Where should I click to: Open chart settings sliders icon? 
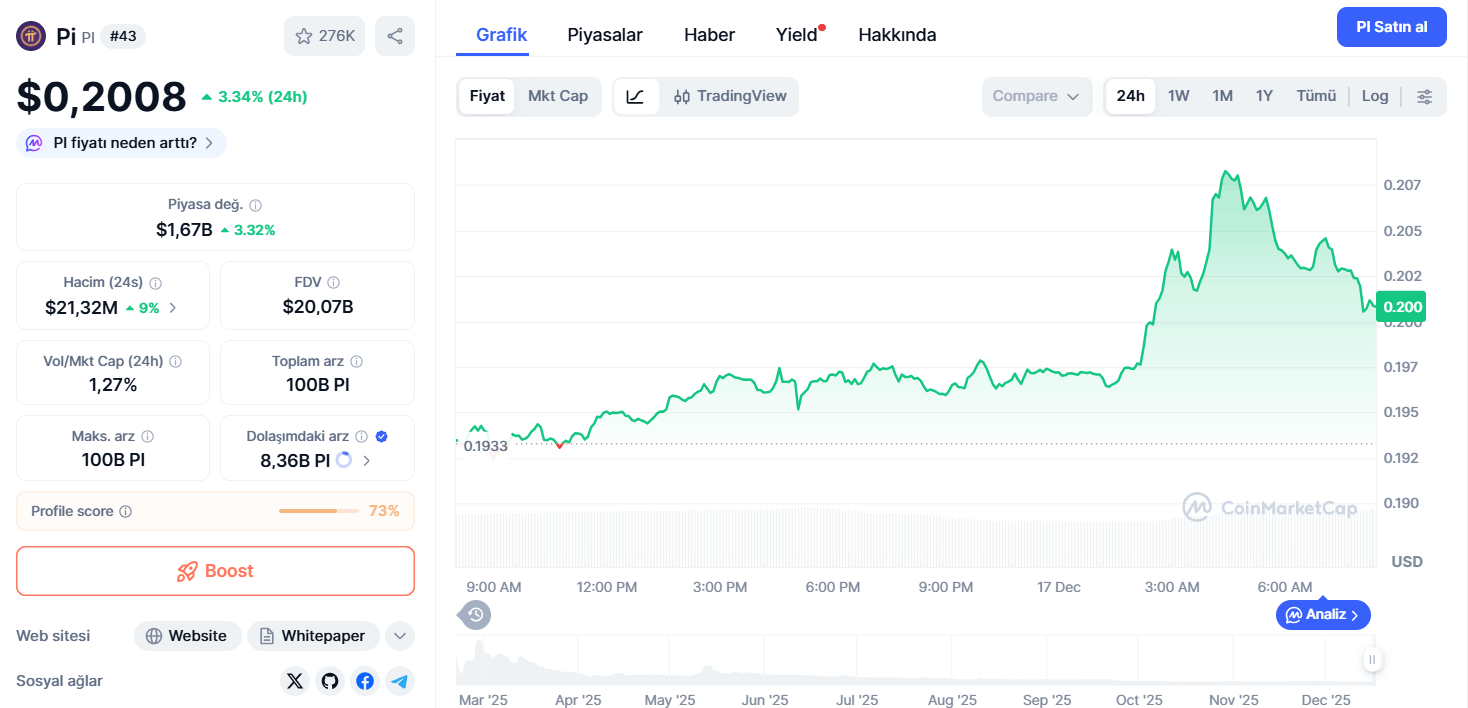pyautogui.click(x=1425, y=96)
